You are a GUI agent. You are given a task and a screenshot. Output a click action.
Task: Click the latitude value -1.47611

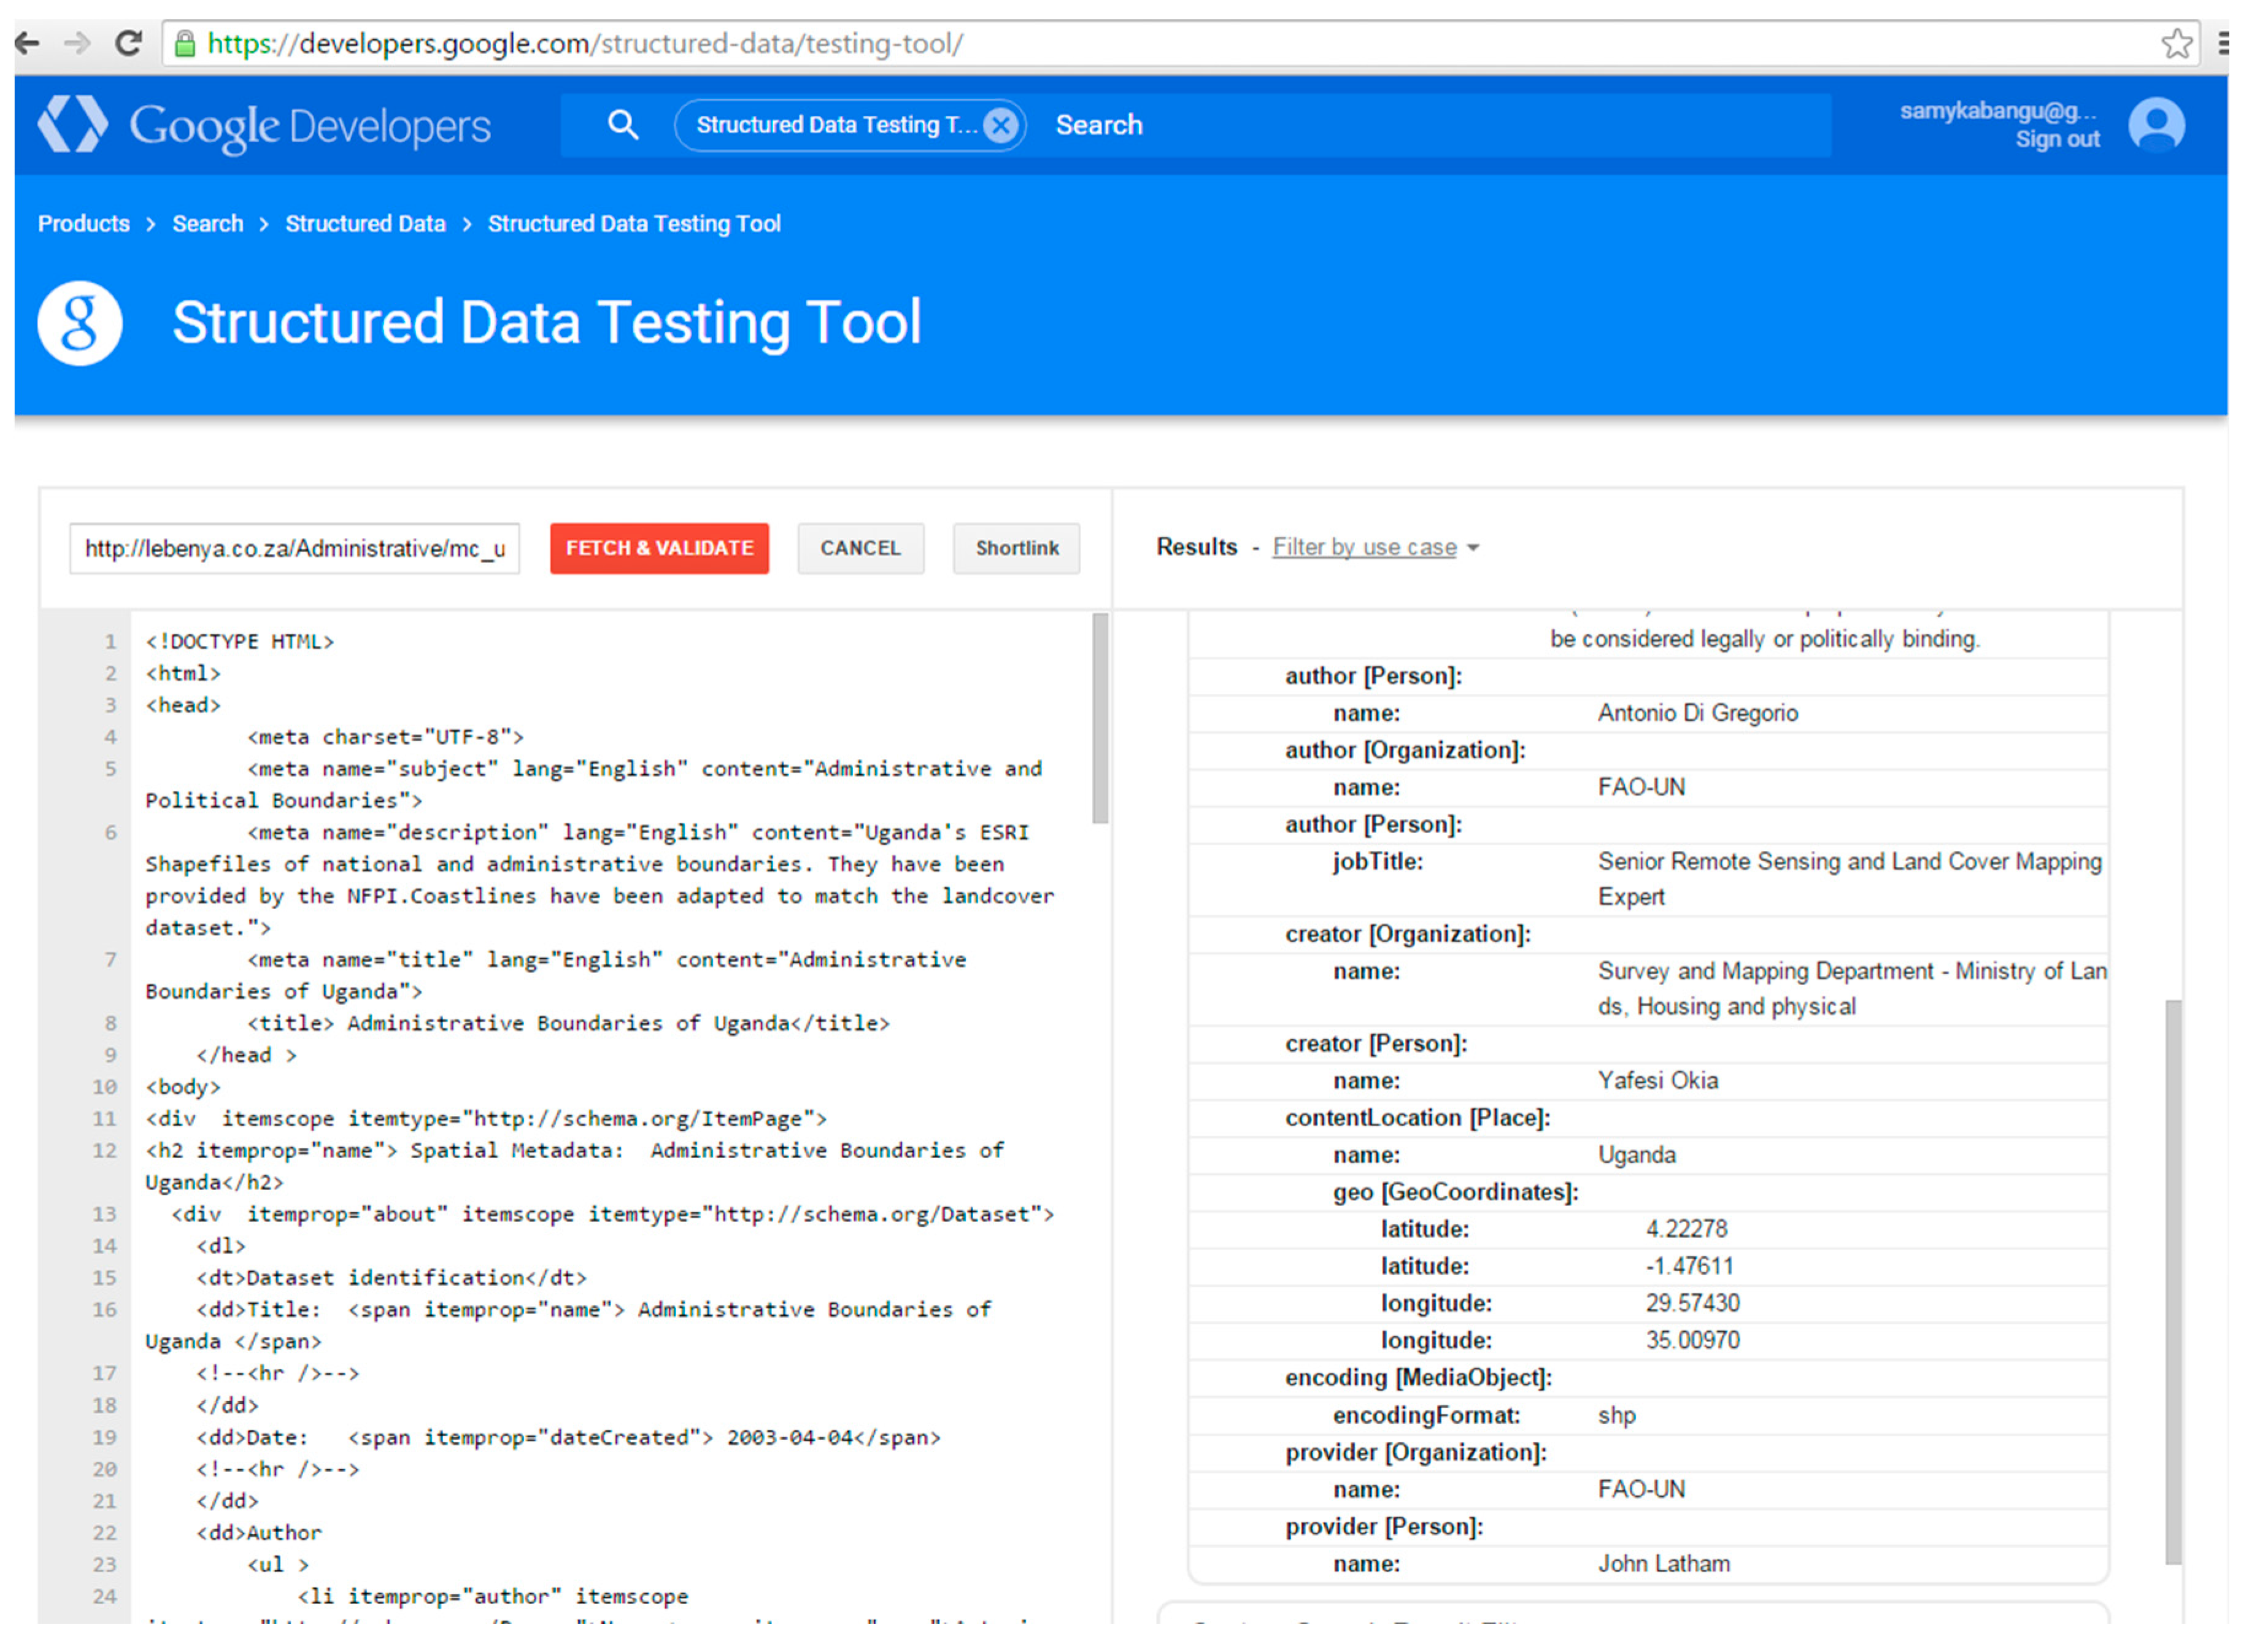[1689, 1266]
